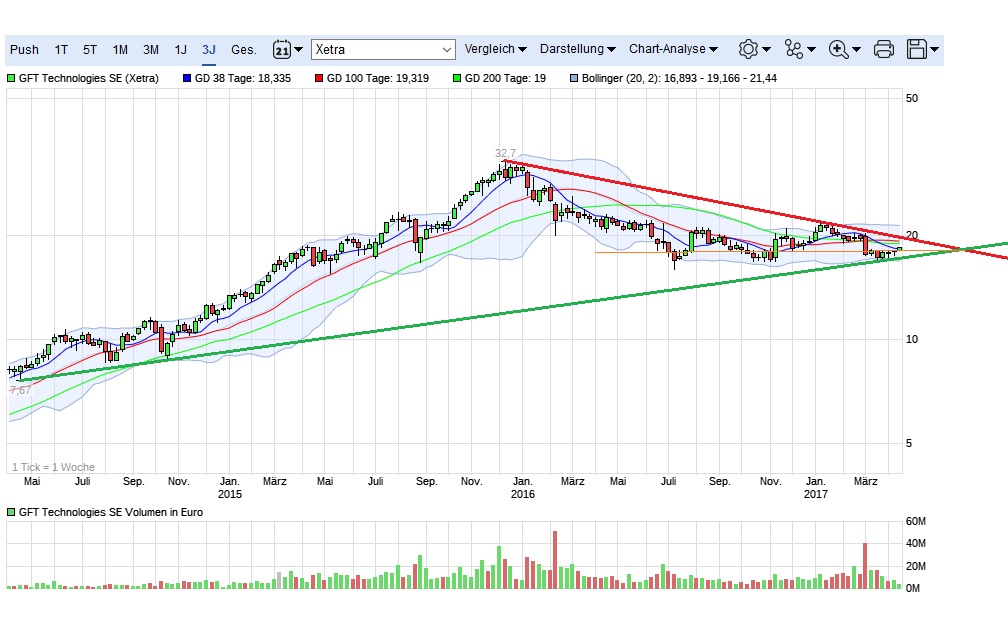Expand the calendar dropdown arrow

point(298,50)
